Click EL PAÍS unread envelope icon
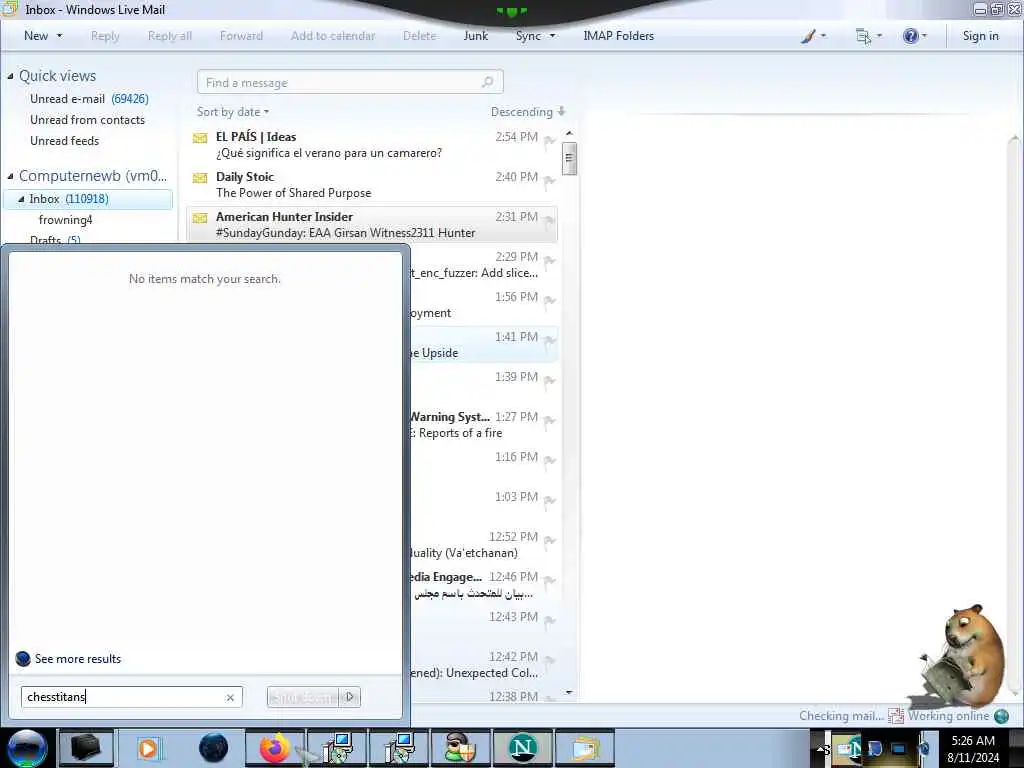 click(x=200, y=138)
